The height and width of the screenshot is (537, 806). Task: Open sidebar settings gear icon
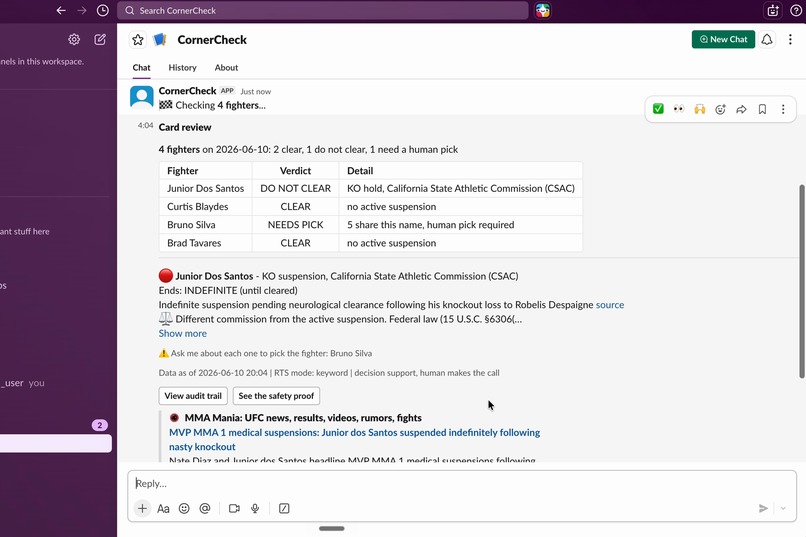(74, 40)
